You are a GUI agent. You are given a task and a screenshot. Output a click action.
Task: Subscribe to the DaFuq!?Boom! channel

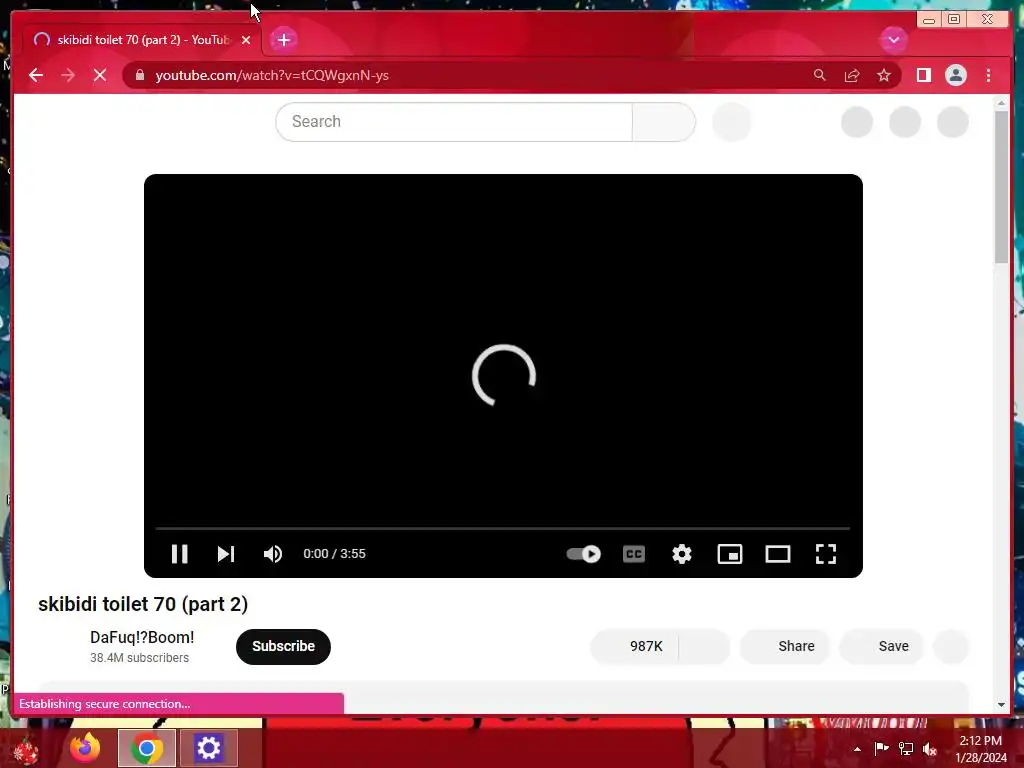coord(283,647)
